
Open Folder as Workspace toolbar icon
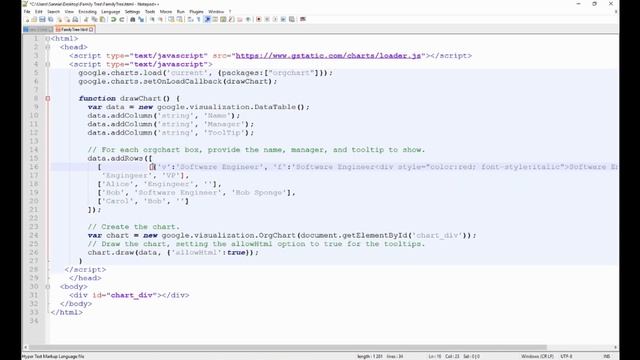click(x=240, y=19)
